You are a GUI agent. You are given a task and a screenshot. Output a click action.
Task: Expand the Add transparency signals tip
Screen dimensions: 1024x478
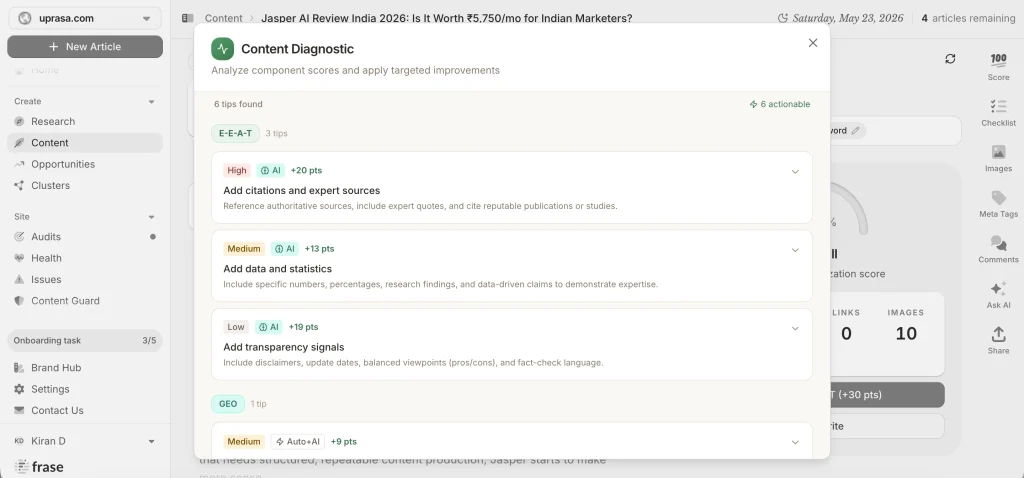[x=795, y=328]
